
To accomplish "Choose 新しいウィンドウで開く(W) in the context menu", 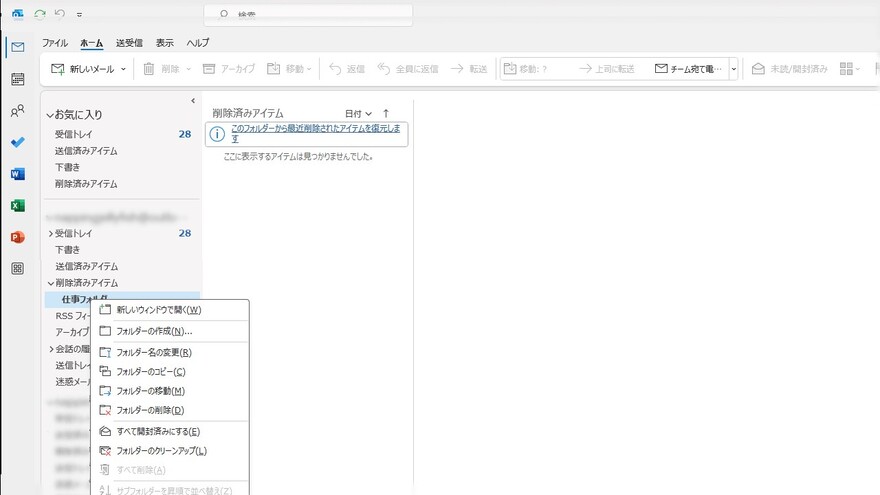I will click(170, 310).
